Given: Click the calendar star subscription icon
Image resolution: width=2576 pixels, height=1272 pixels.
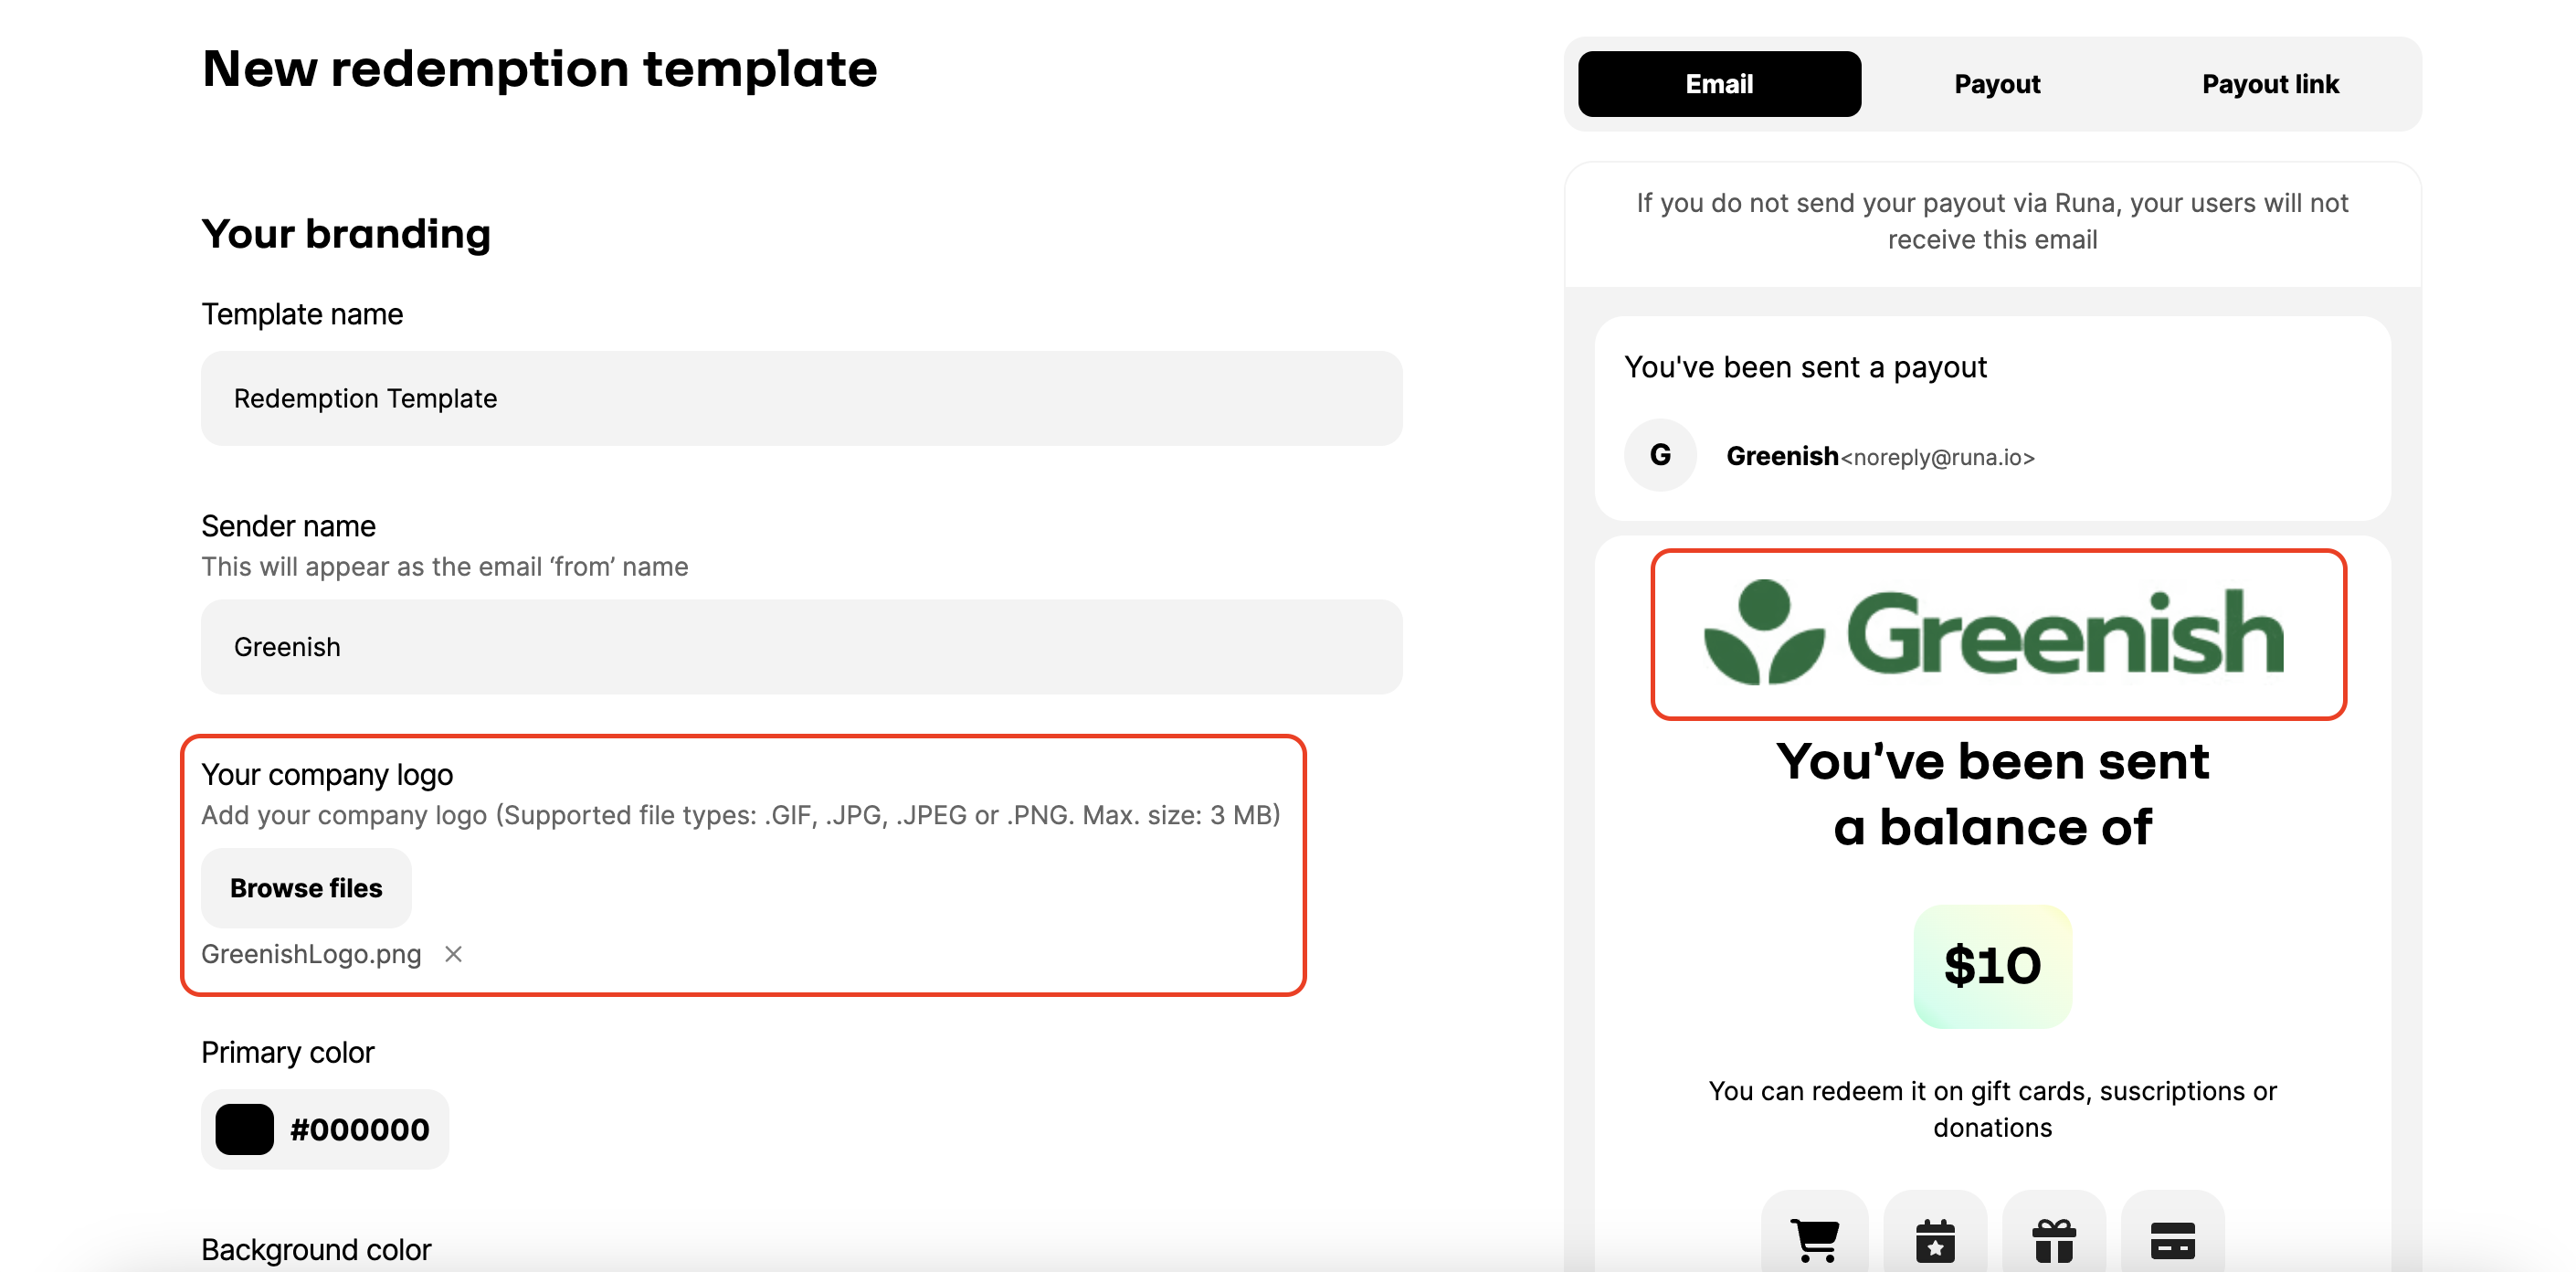Looking at the screenshot, I should tap(1935, 1240).
